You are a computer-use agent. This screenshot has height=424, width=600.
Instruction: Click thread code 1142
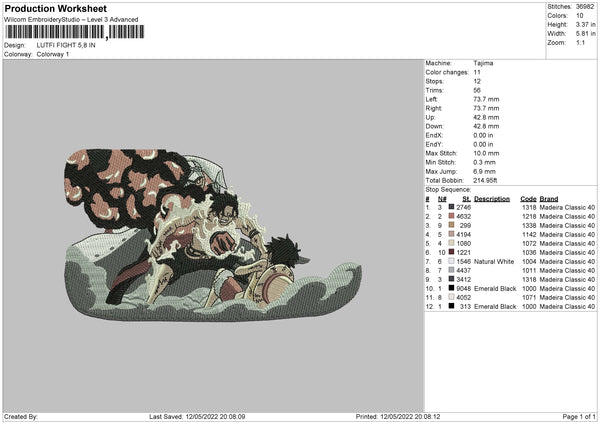(529, 234)
